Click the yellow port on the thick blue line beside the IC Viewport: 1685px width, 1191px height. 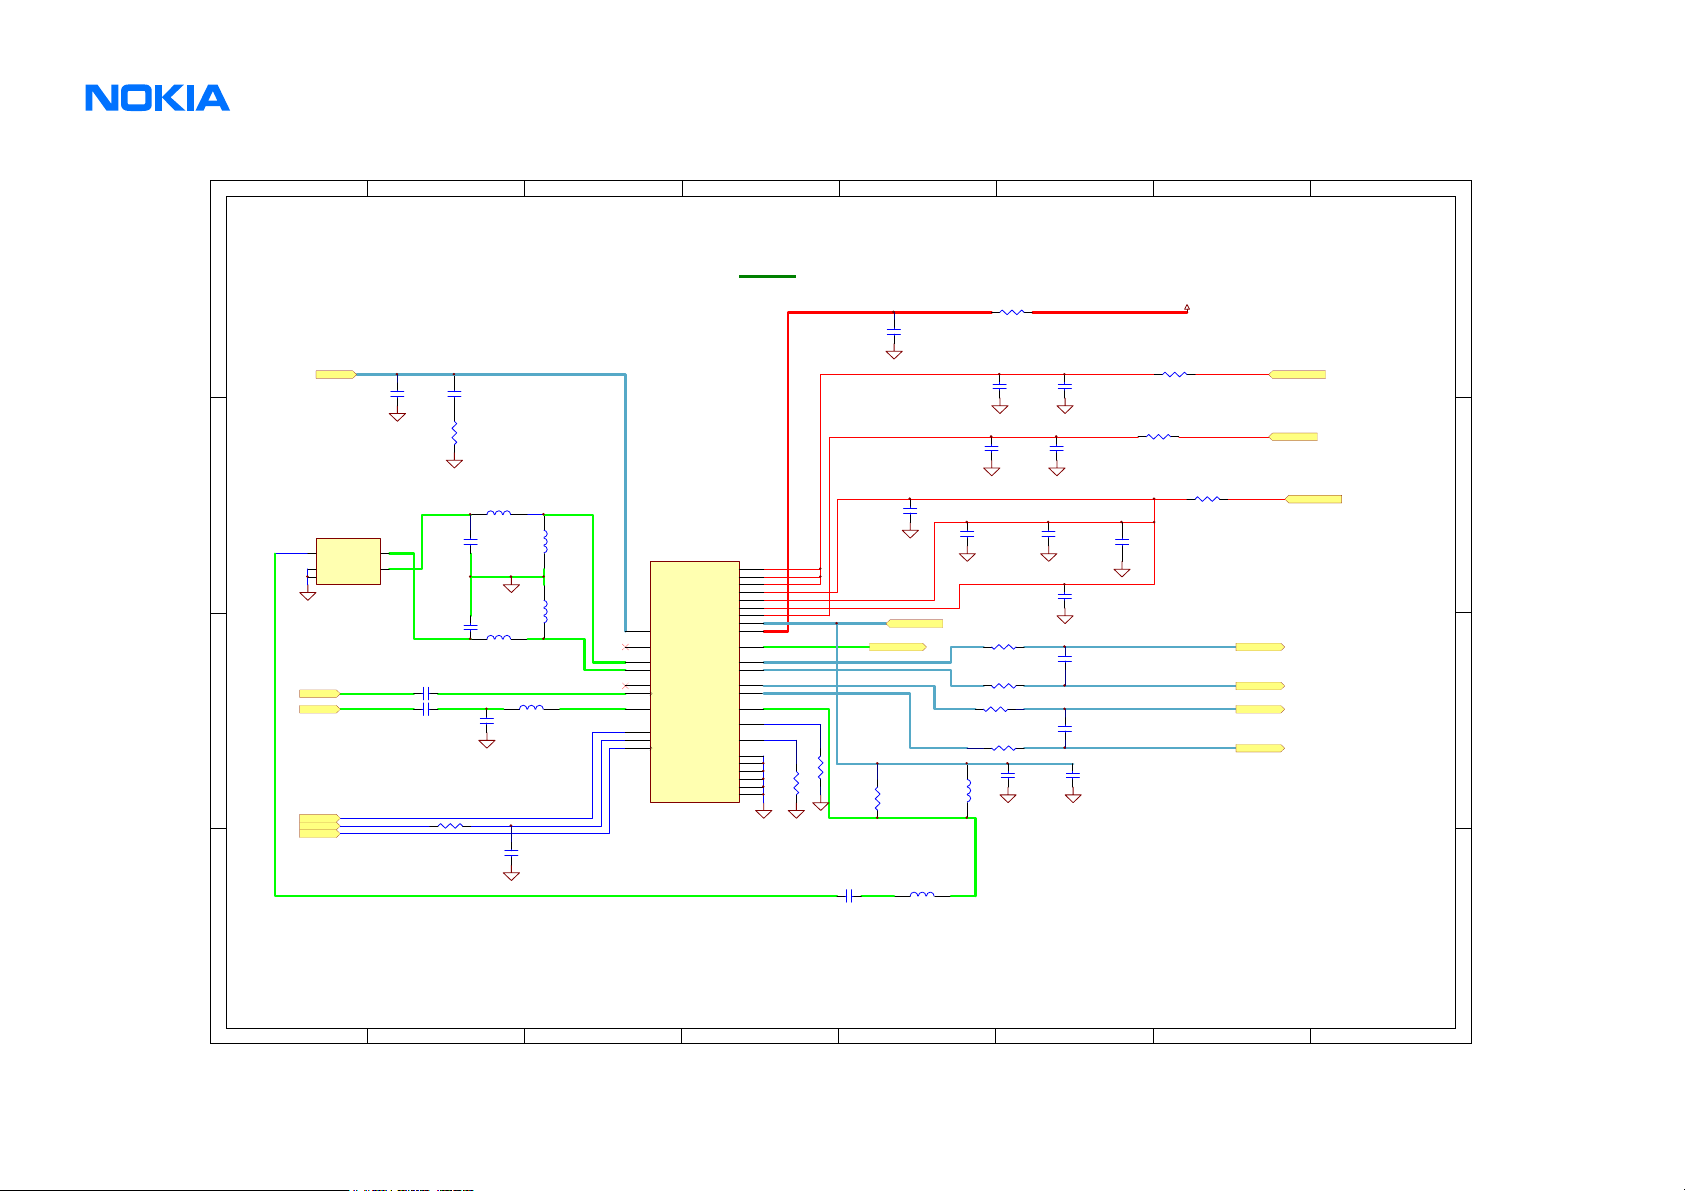click(915, 623)
